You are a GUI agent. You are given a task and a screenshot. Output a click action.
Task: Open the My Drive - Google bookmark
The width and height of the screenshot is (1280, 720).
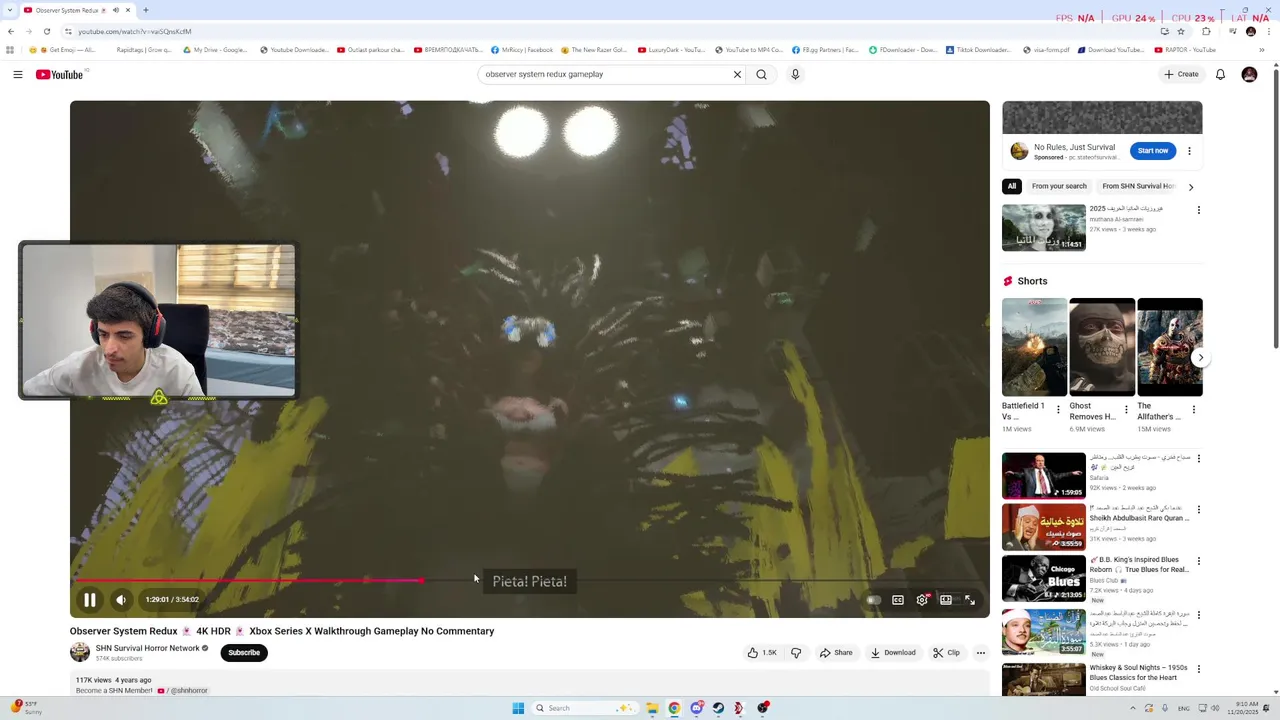[215, 50]
